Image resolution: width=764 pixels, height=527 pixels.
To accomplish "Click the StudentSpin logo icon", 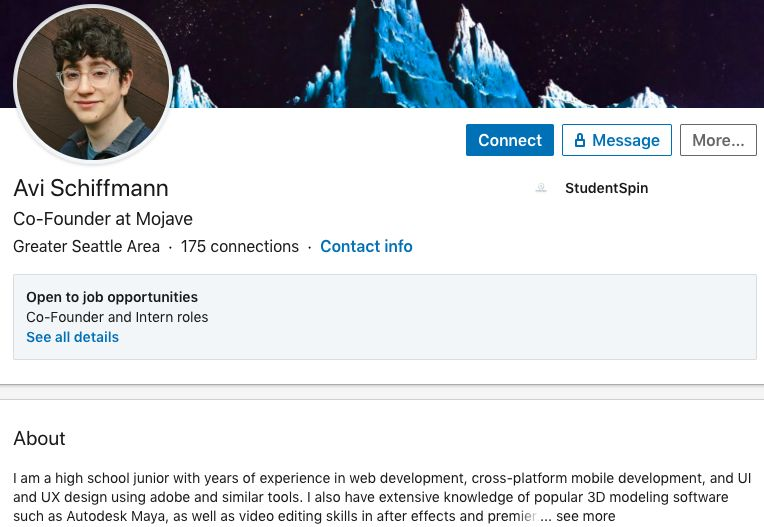I will pyautogui.click(x=541, y=188).
